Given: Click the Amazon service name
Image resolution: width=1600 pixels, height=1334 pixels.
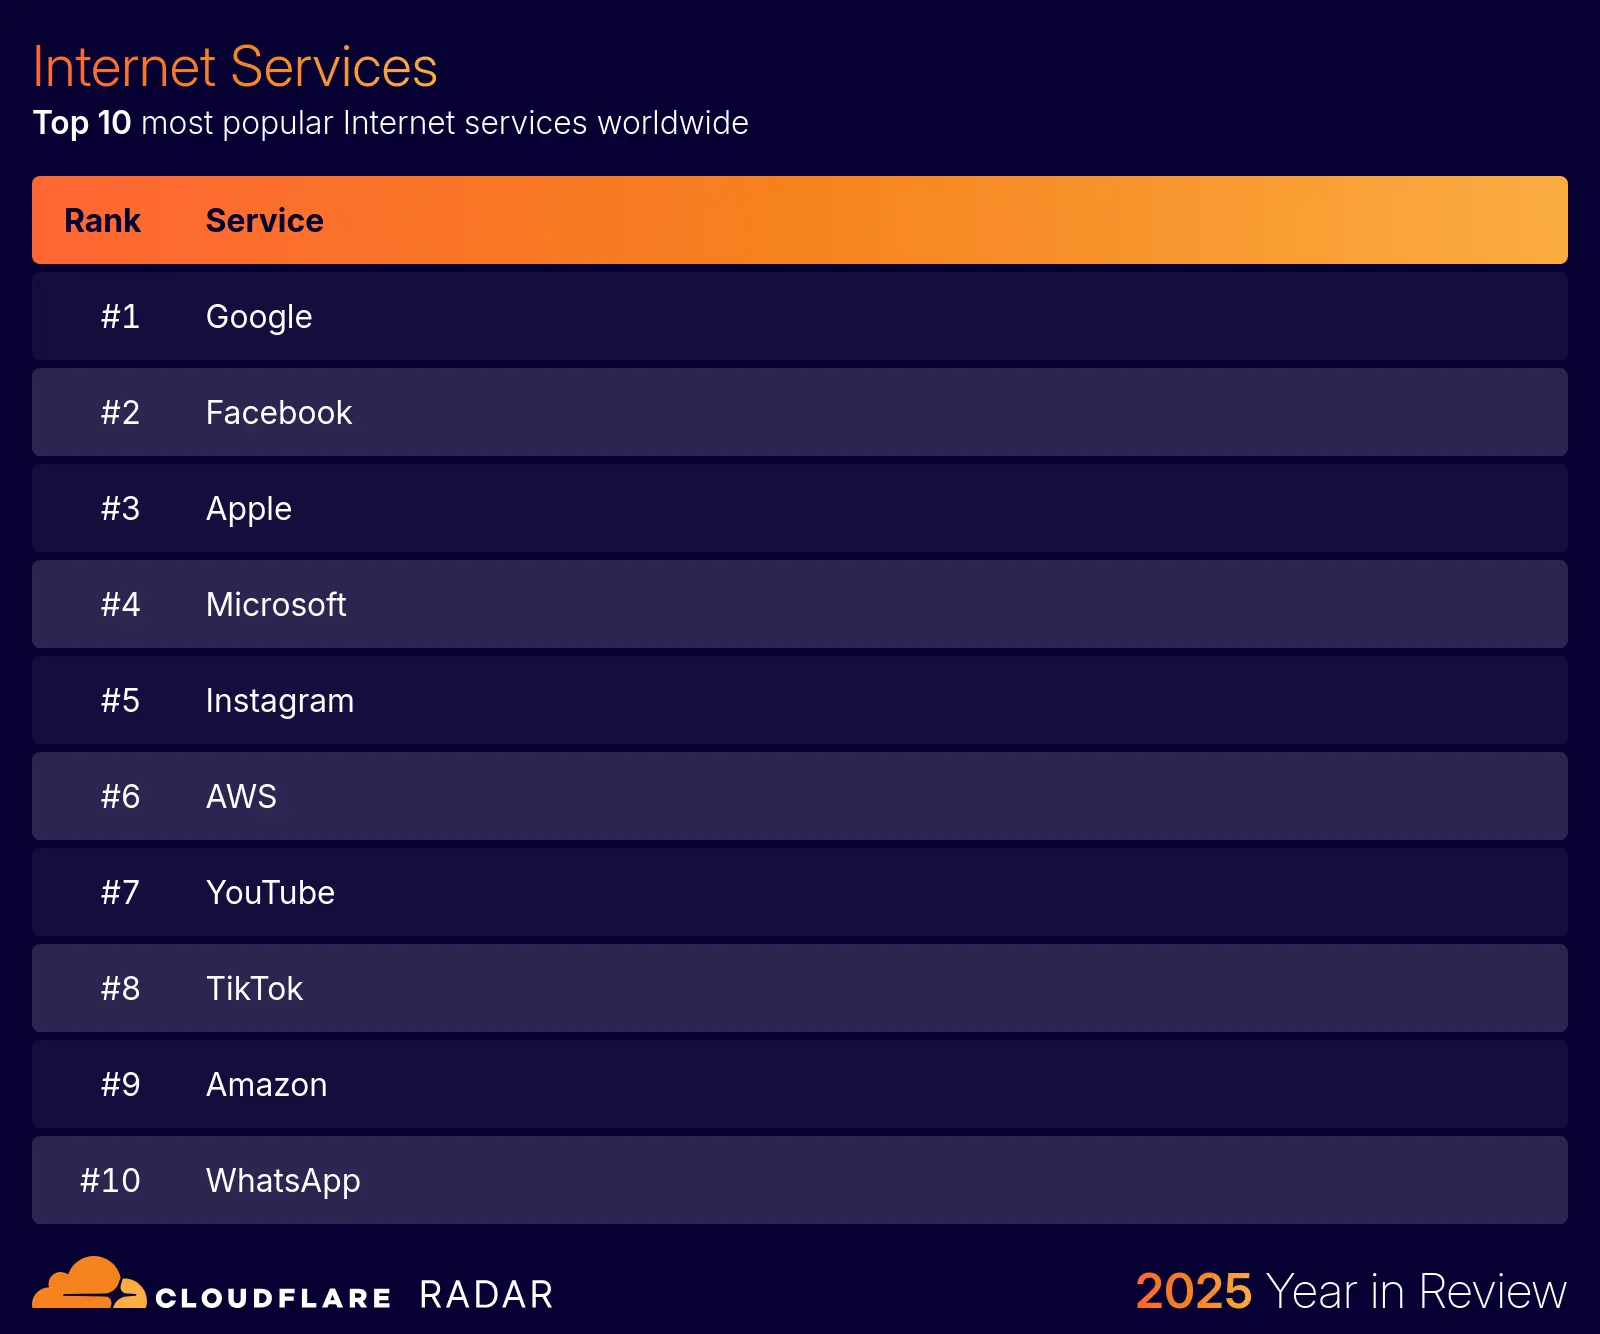Looking at the screenshot, I should click(266, 1085).
